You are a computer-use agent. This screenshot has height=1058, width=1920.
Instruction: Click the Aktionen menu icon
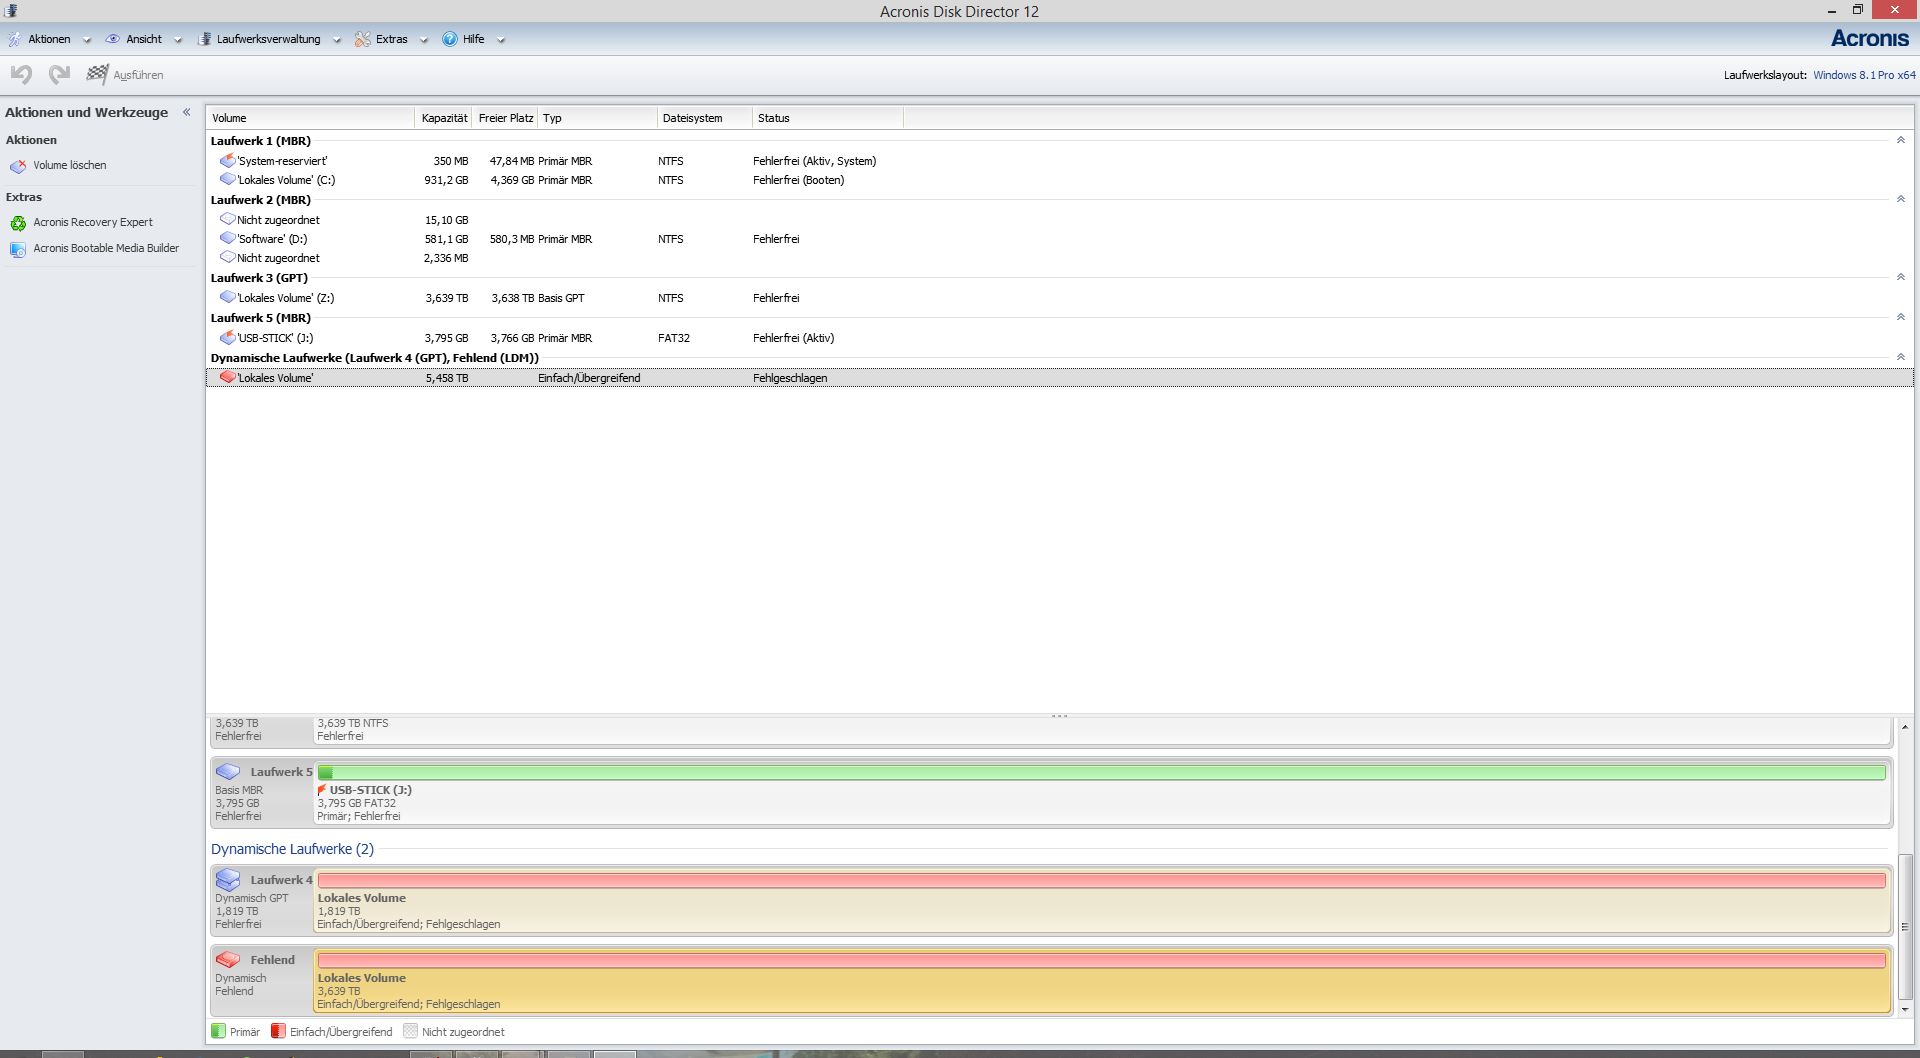coord(15,39)
